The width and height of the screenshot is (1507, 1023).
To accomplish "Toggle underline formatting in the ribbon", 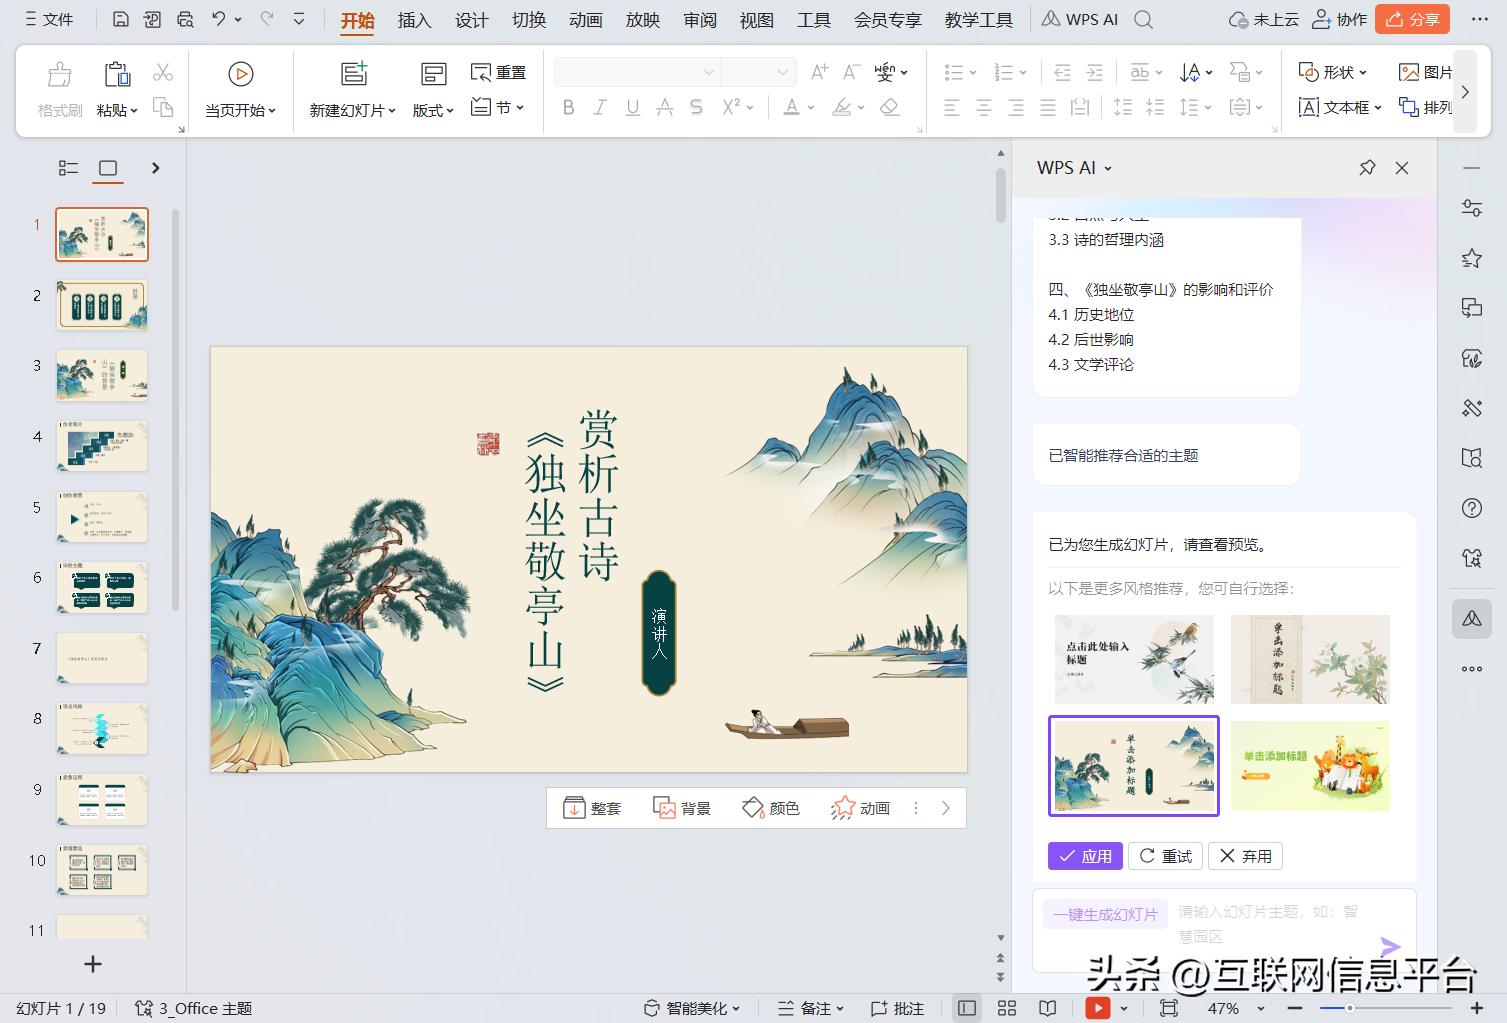I will coord(631,107).
